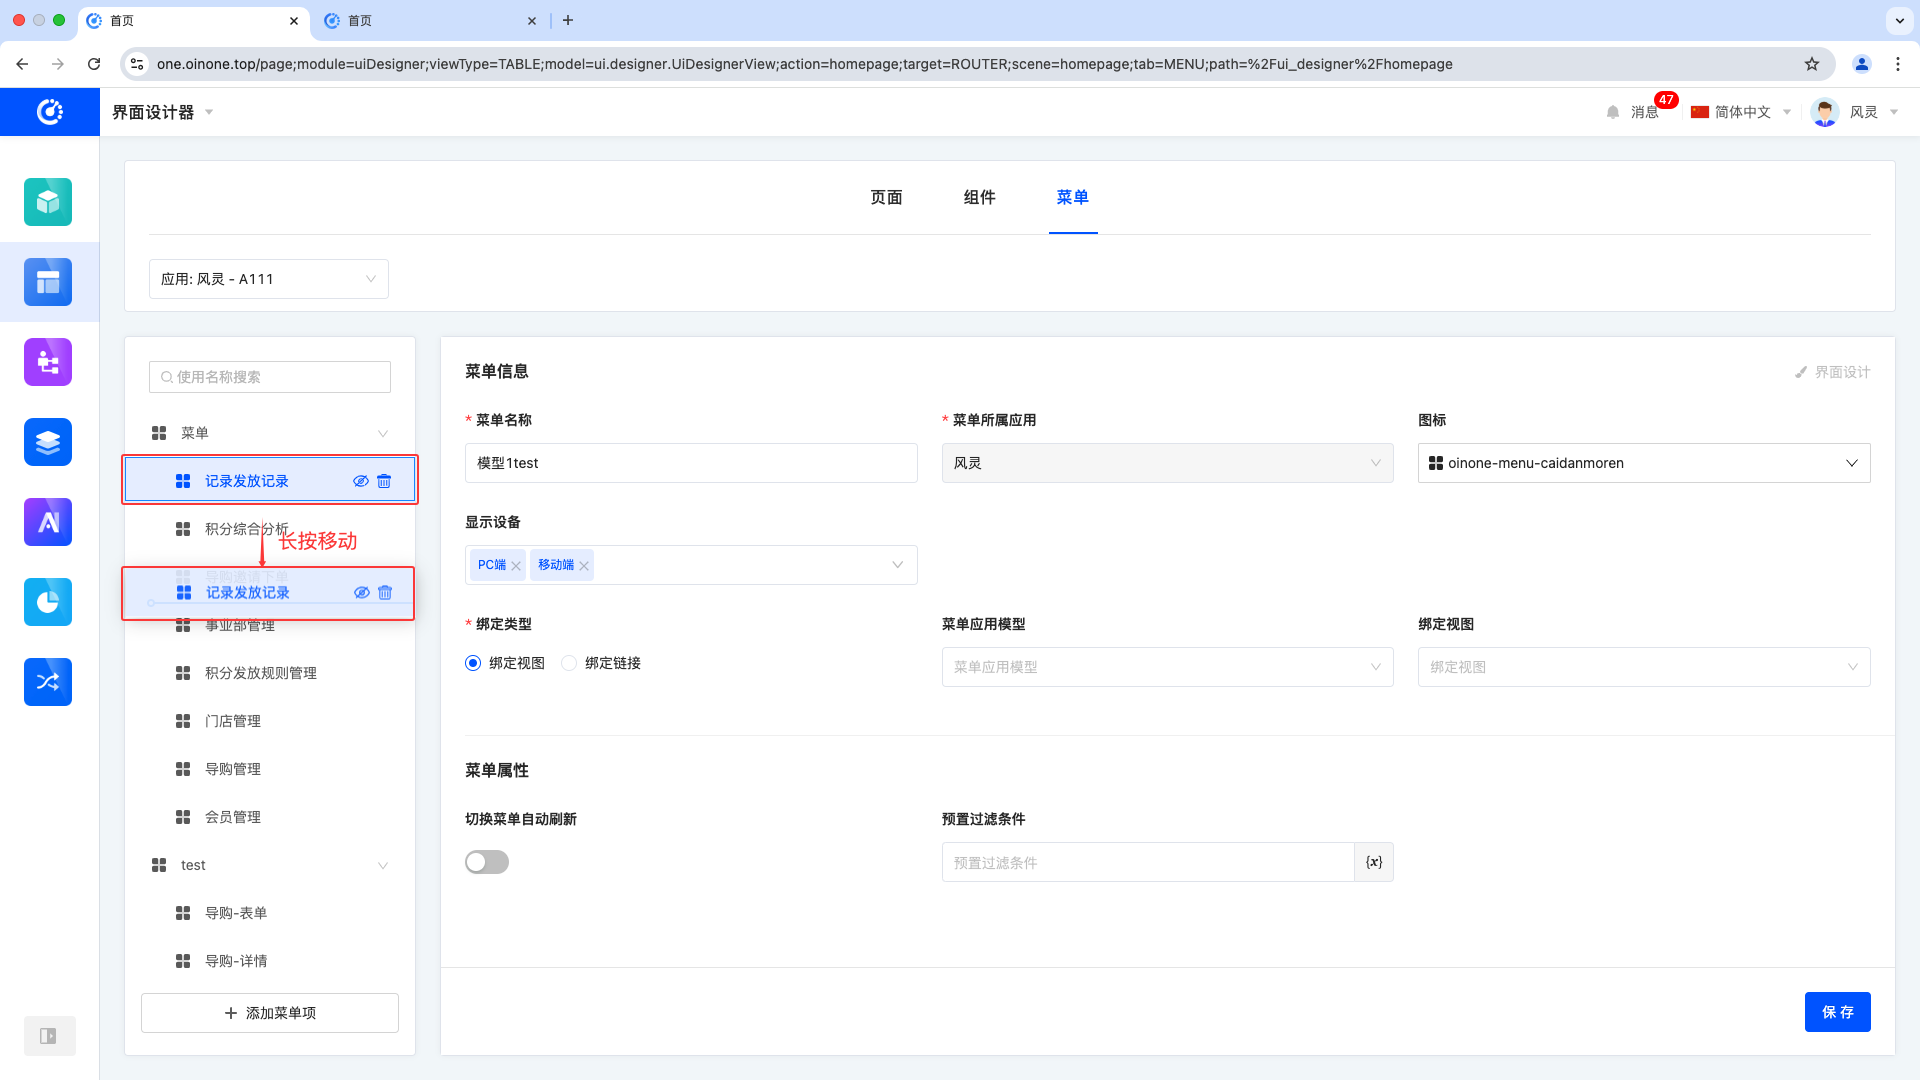
Task: Open the 图标 oinone-menu-caidanmoren dropdown
Action: [x=1643, y=463]
